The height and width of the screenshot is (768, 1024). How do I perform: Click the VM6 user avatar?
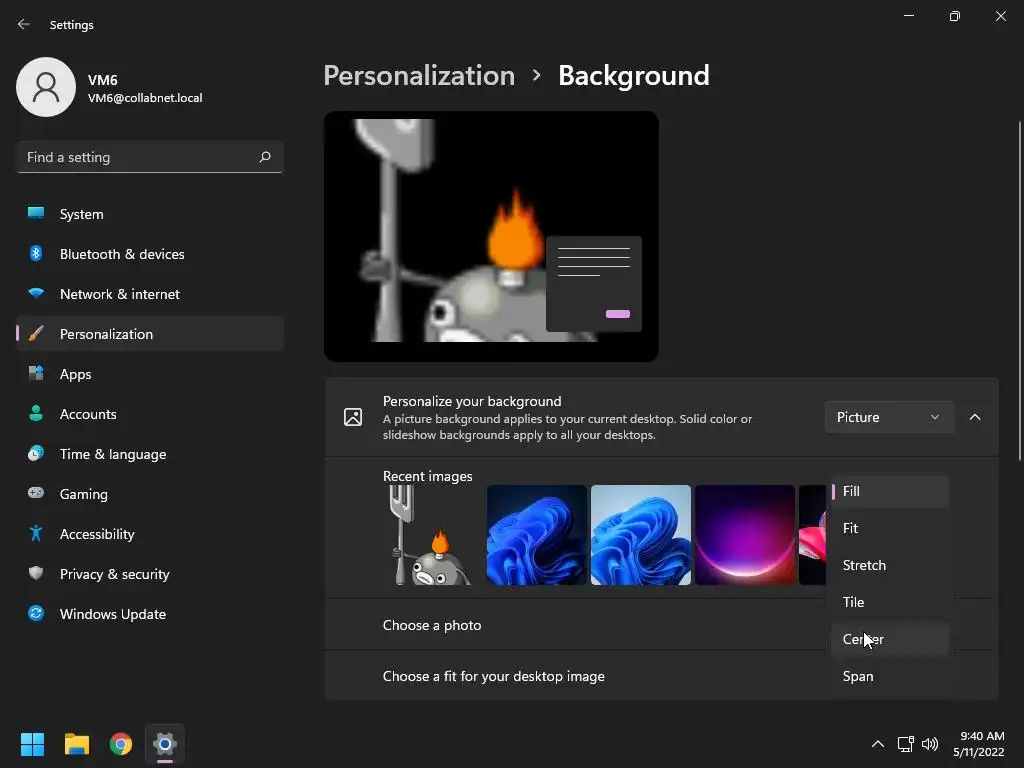pos(46,87)
